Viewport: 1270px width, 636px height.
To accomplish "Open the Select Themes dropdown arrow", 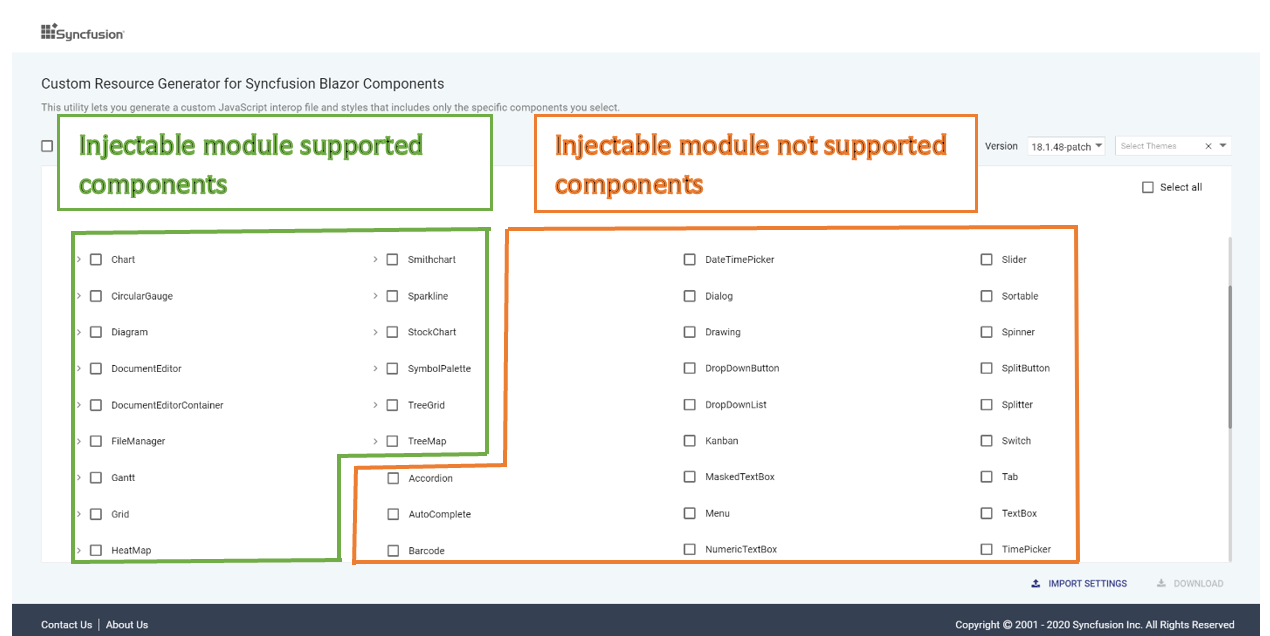I will tap(1223, 146).
